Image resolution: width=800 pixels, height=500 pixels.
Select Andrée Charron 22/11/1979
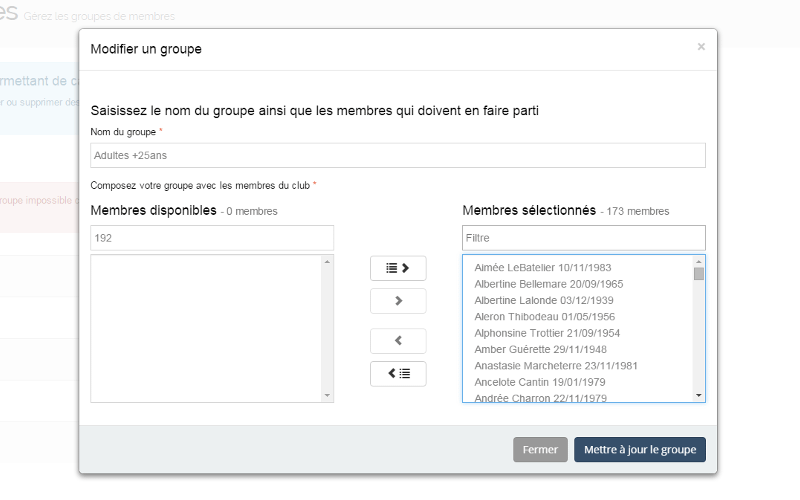pyautogui.click(x=540, y=397)
